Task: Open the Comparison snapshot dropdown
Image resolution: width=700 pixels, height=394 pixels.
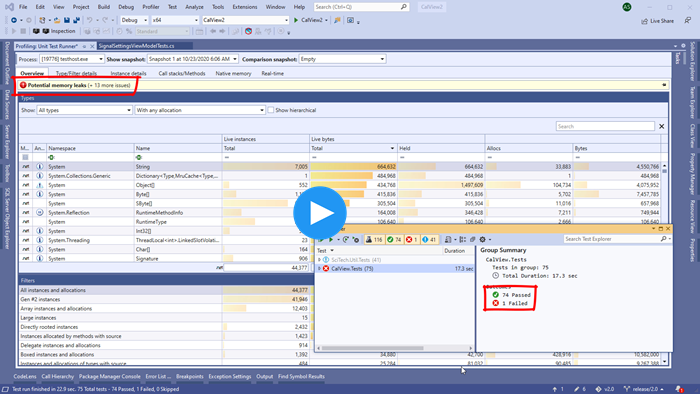Action: tap(342, 59)
